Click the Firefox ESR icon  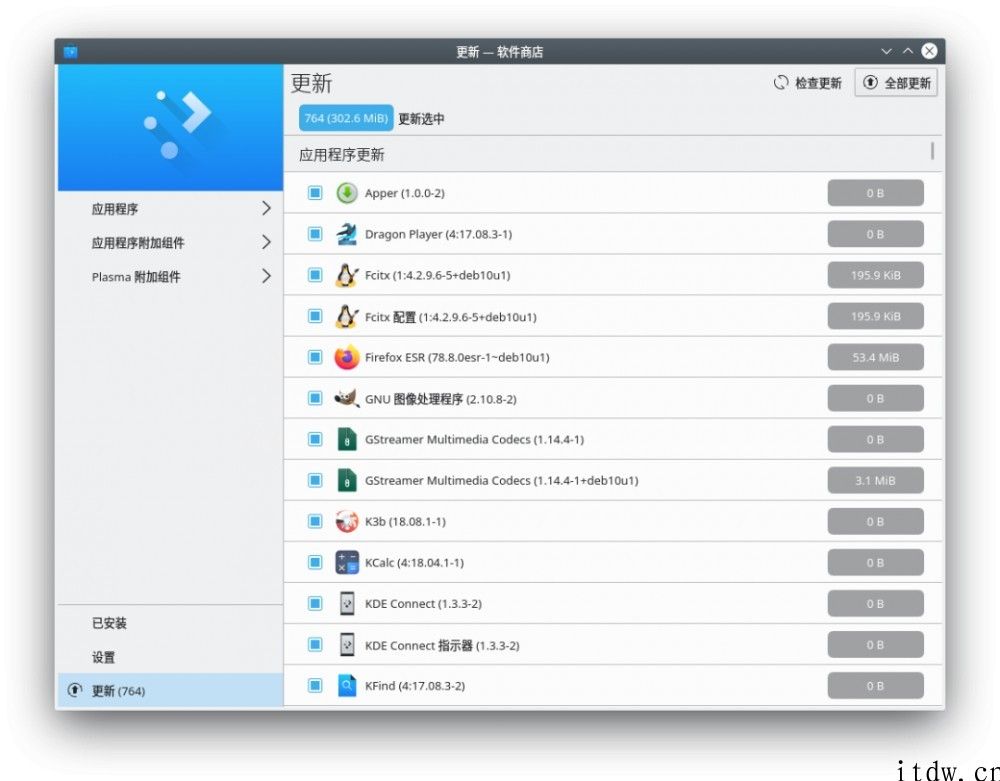coord(346,357)
